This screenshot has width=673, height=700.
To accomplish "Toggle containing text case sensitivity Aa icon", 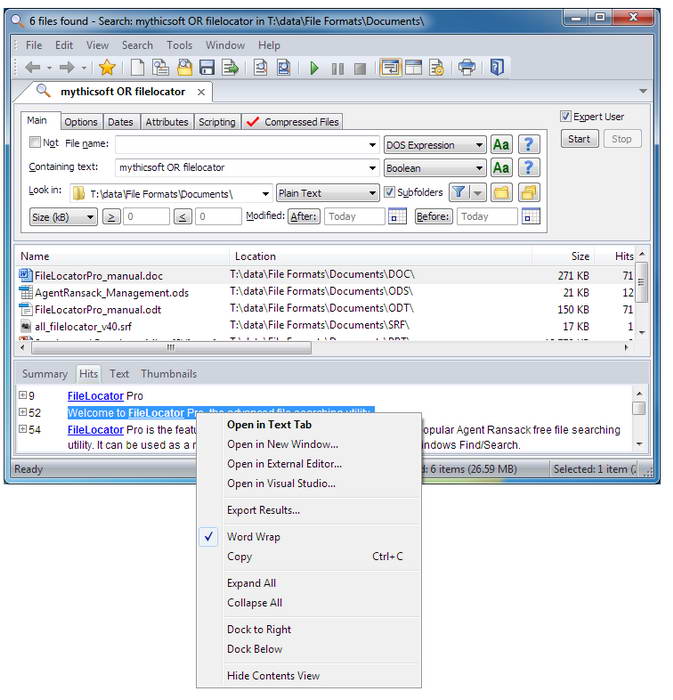I will [x=501, y=168].
